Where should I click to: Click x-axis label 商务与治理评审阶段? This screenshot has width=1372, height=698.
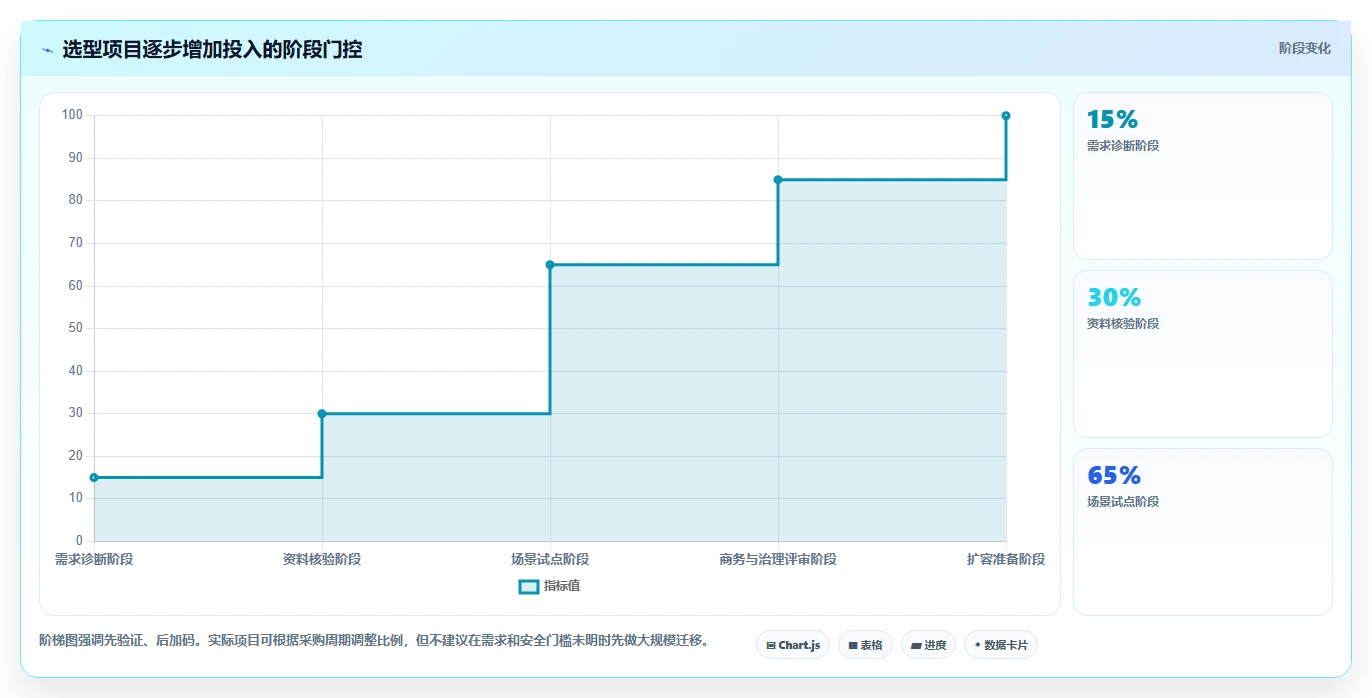tap(778, 559)
